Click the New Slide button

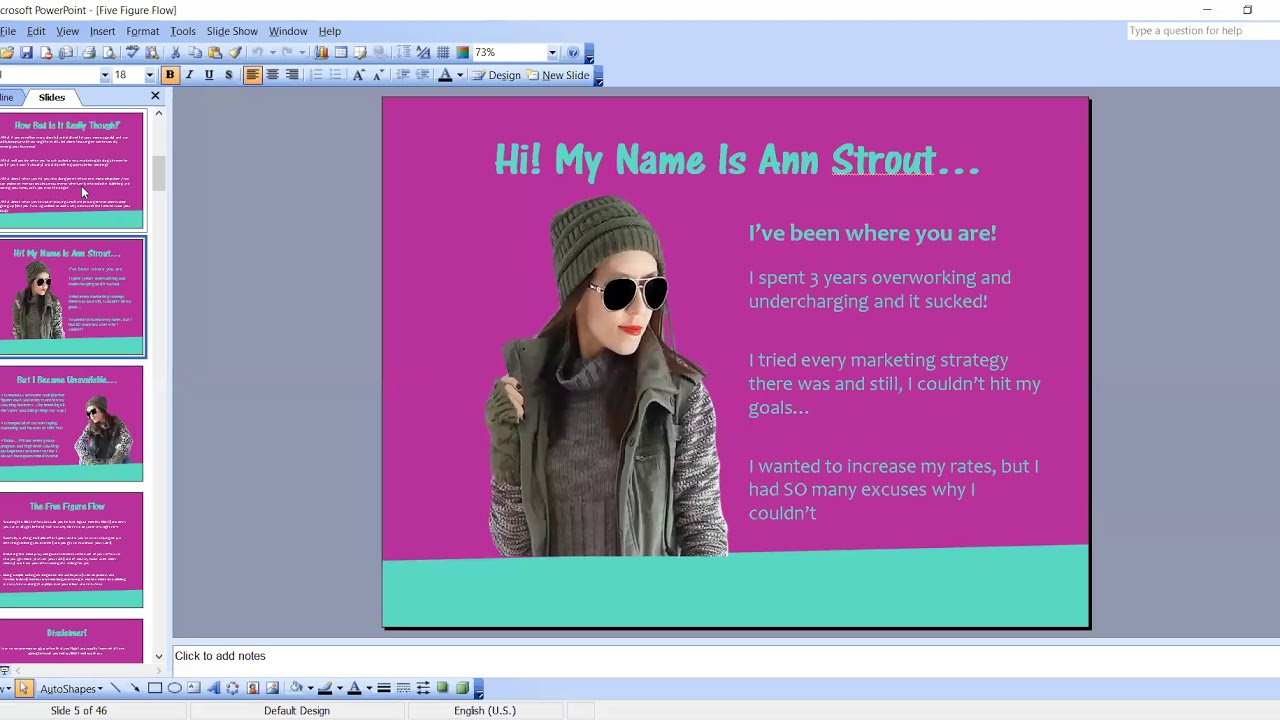558,75
